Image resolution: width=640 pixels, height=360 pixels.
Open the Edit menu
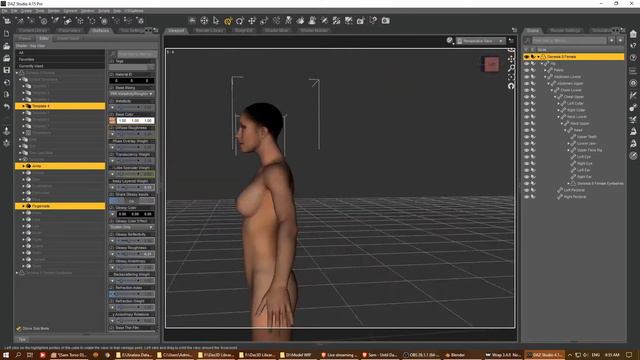[14, 11]
